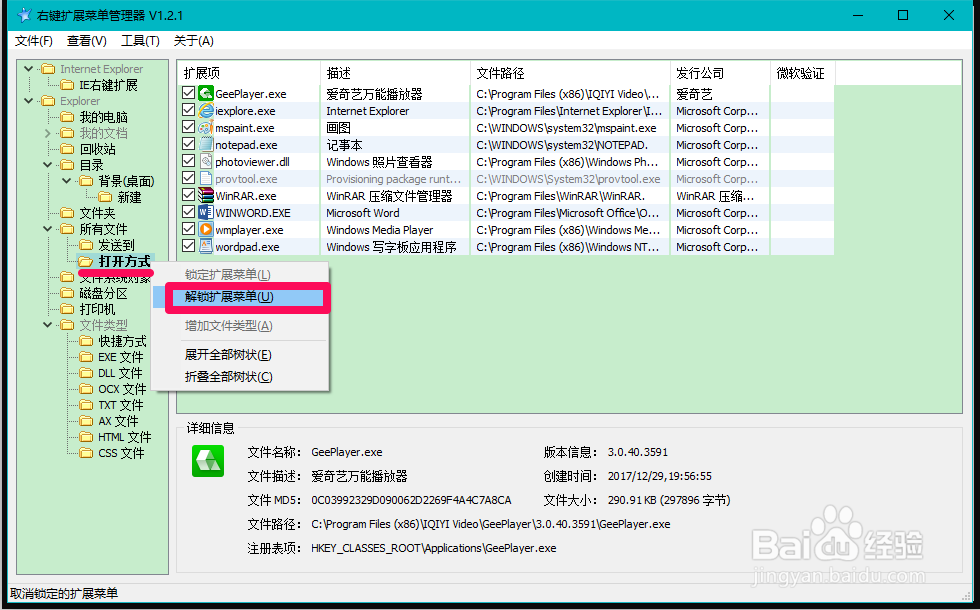This screenshot has height=610, width=980.
Task: Click the iexplore.exe Internet Explorer icon
Action: [x=206, y=111]
